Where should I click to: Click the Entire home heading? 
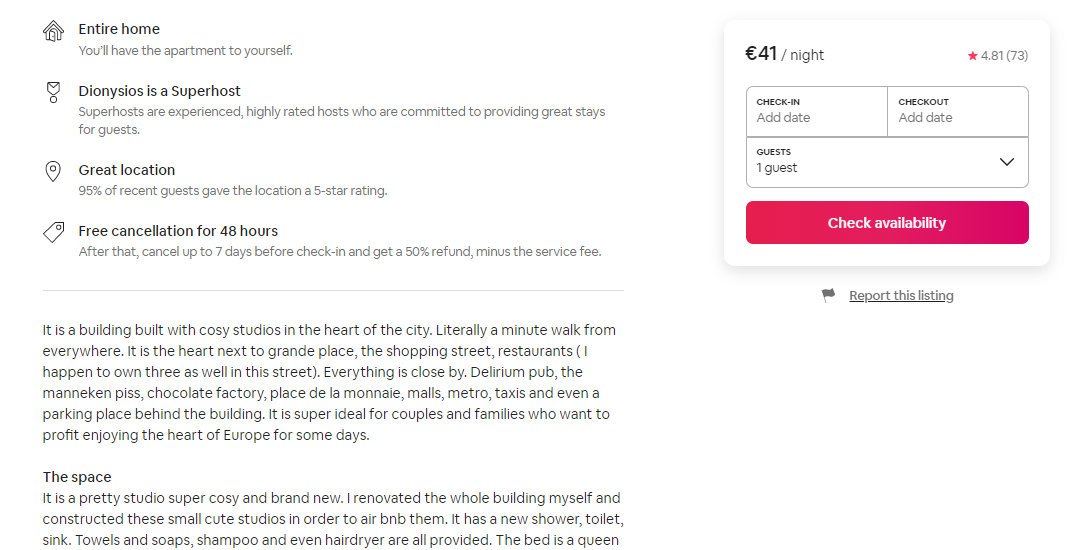(x=119, y=29)
